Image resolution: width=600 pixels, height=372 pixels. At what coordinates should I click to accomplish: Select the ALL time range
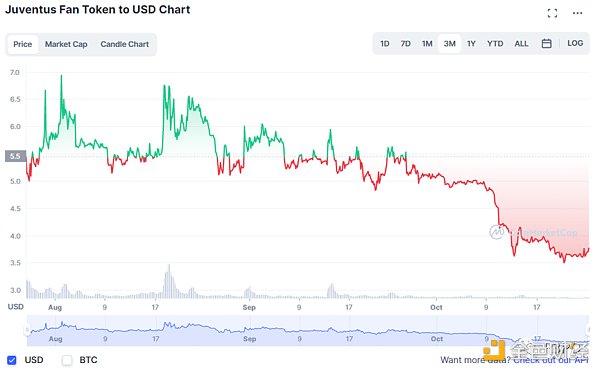click(x=521, y=44)
